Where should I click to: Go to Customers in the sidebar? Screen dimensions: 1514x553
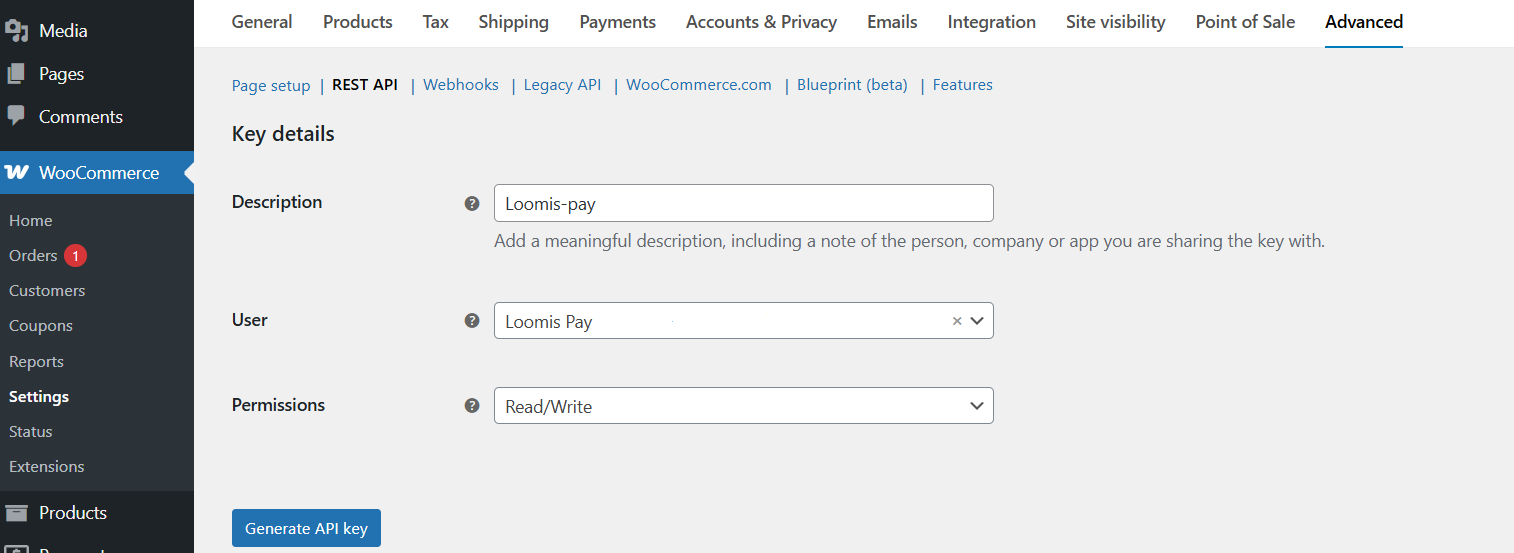[47, 291]
